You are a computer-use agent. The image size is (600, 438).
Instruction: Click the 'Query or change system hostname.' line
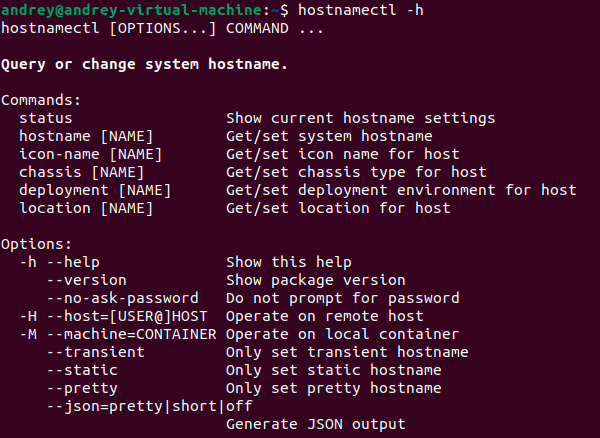(x=145, y=64)
